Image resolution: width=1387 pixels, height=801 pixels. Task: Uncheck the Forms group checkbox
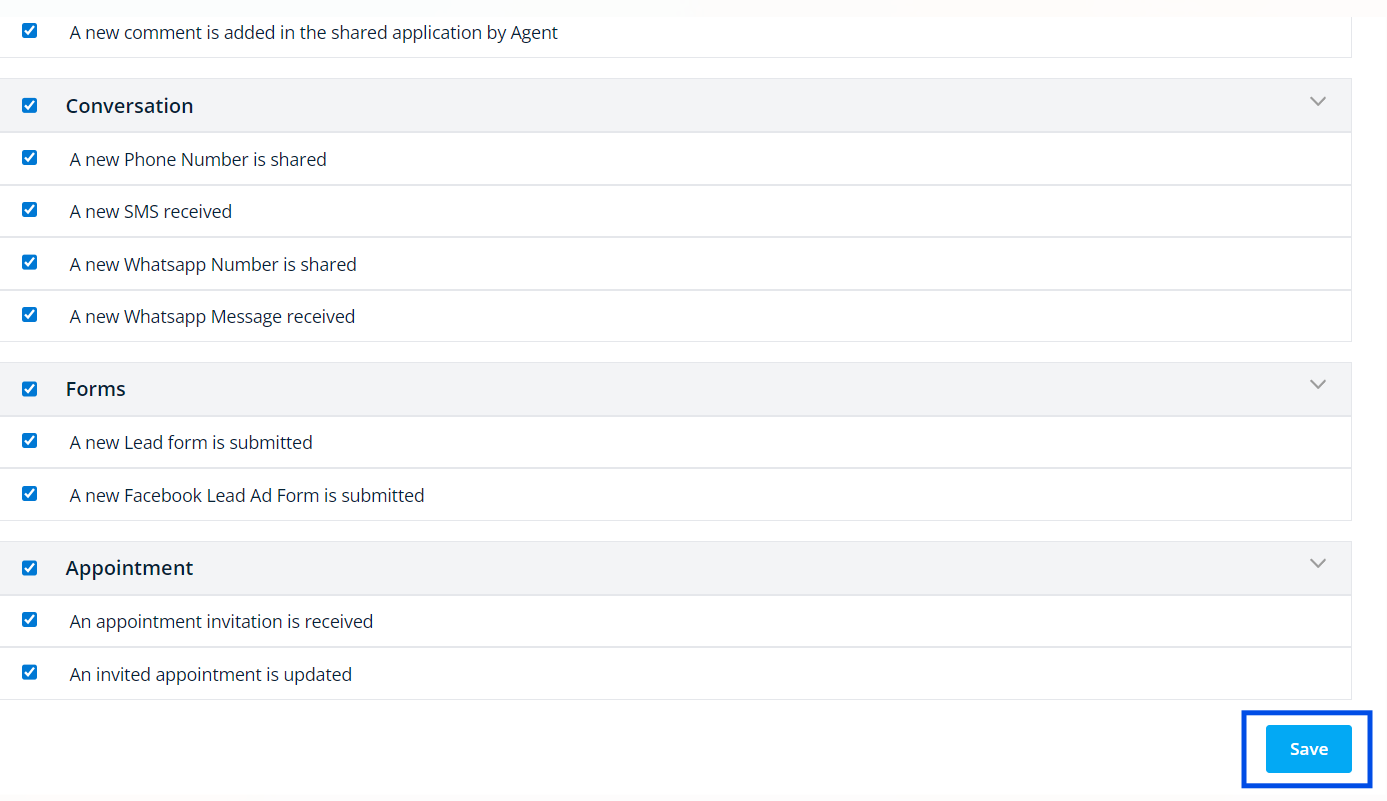point(29,388)
